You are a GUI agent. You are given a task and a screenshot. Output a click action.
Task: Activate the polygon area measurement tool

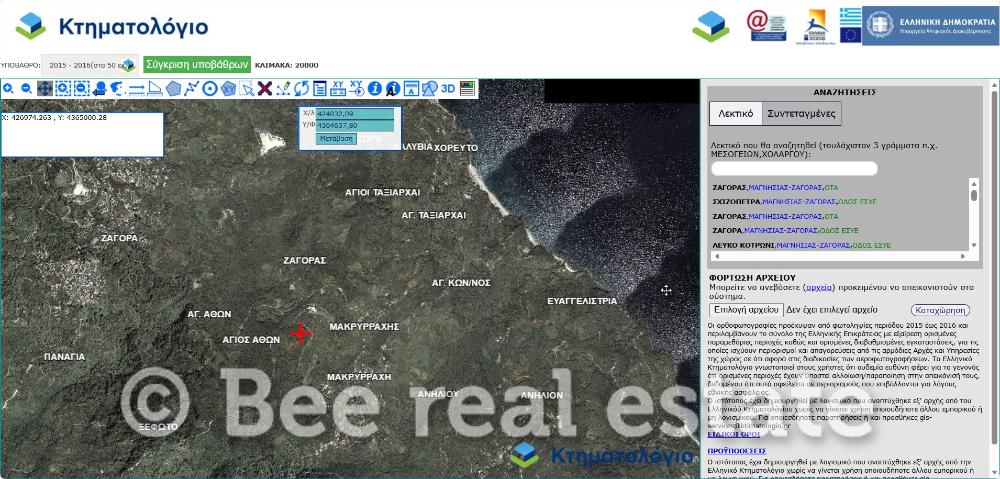pyautogui.click(x=173, y=89)
